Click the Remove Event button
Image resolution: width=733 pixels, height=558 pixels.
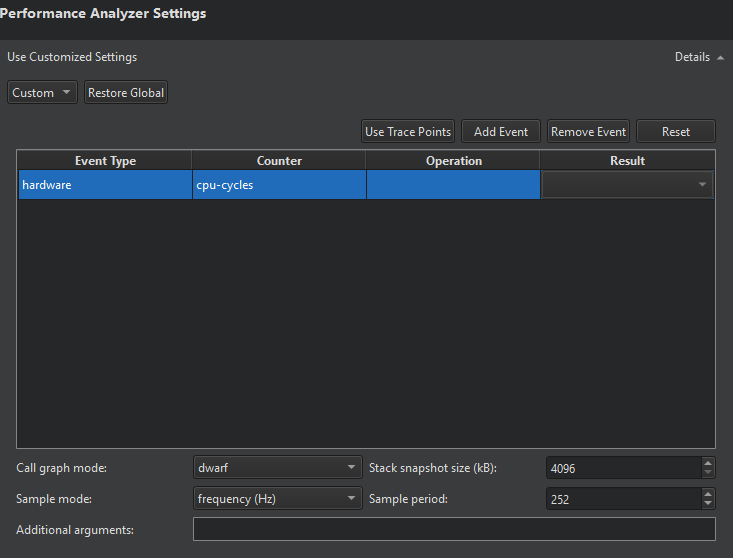[588, 132]
